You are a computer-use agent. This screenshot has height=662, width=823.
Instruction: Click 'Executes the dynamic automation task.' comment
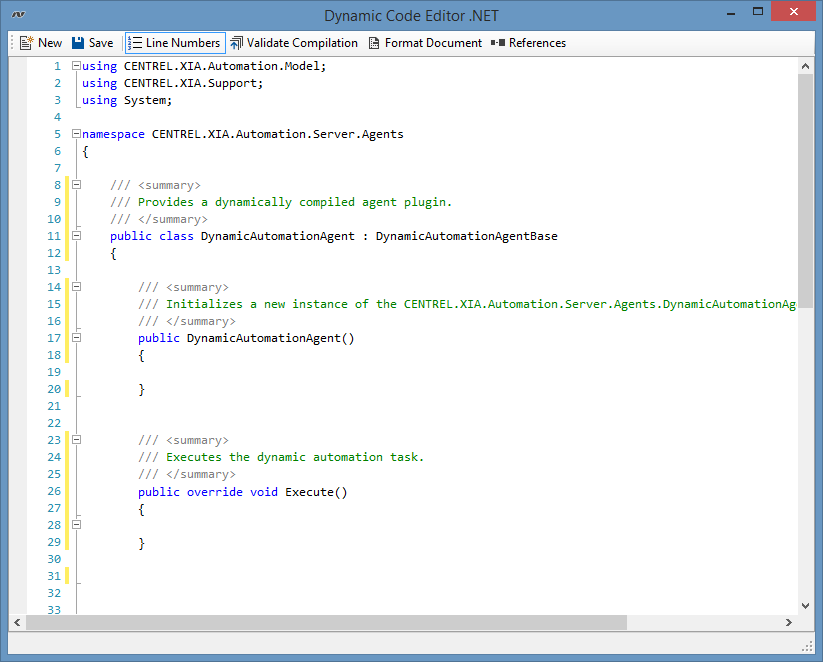click(294, 457)
